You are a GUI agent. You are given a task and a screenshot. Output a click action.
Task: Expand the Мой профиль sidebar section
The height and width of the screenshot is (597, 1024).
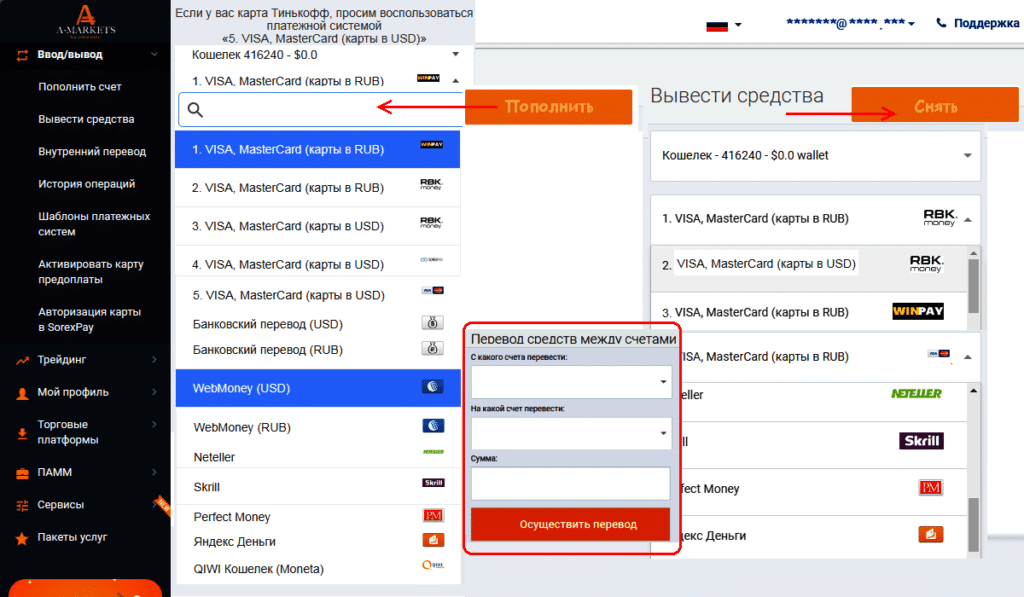(155, 392)
